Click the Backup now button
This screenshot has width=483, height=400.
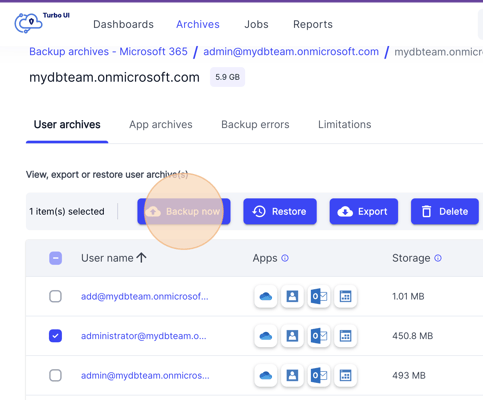pyautogui.click(x=184, y=211)
